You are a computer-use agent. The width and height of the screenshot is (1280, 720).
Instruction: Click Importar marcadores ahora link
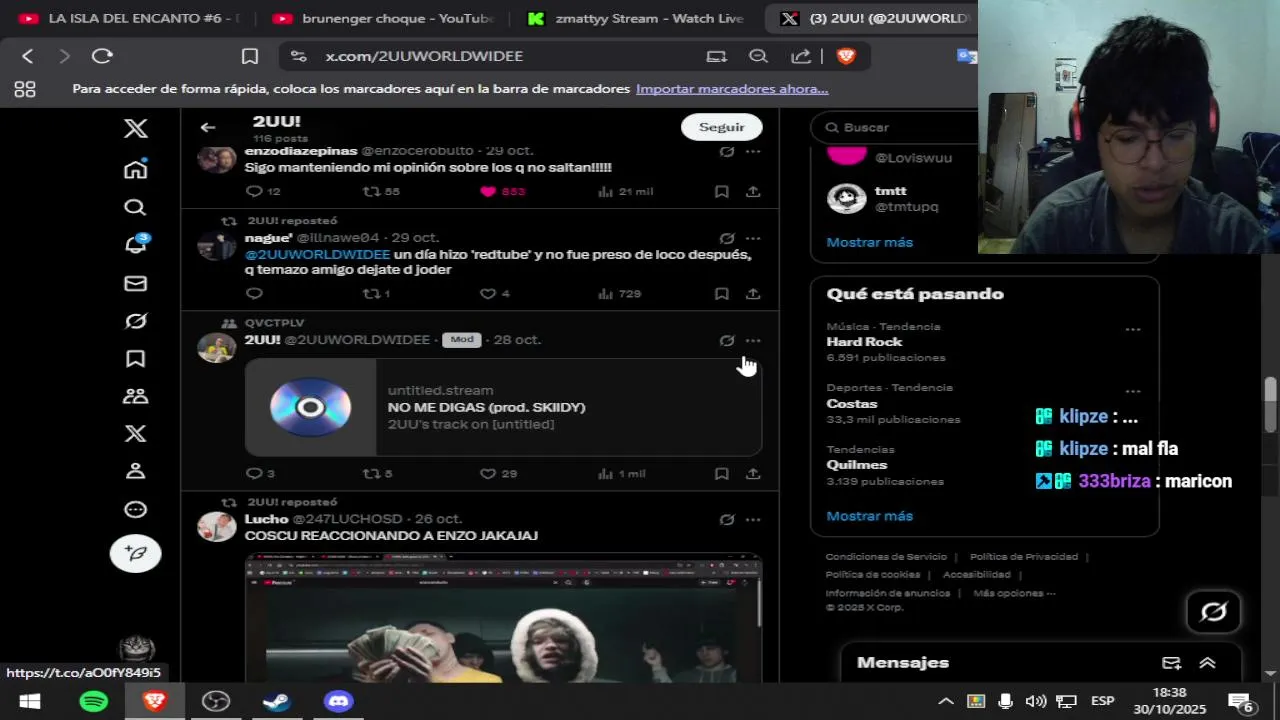732,89
